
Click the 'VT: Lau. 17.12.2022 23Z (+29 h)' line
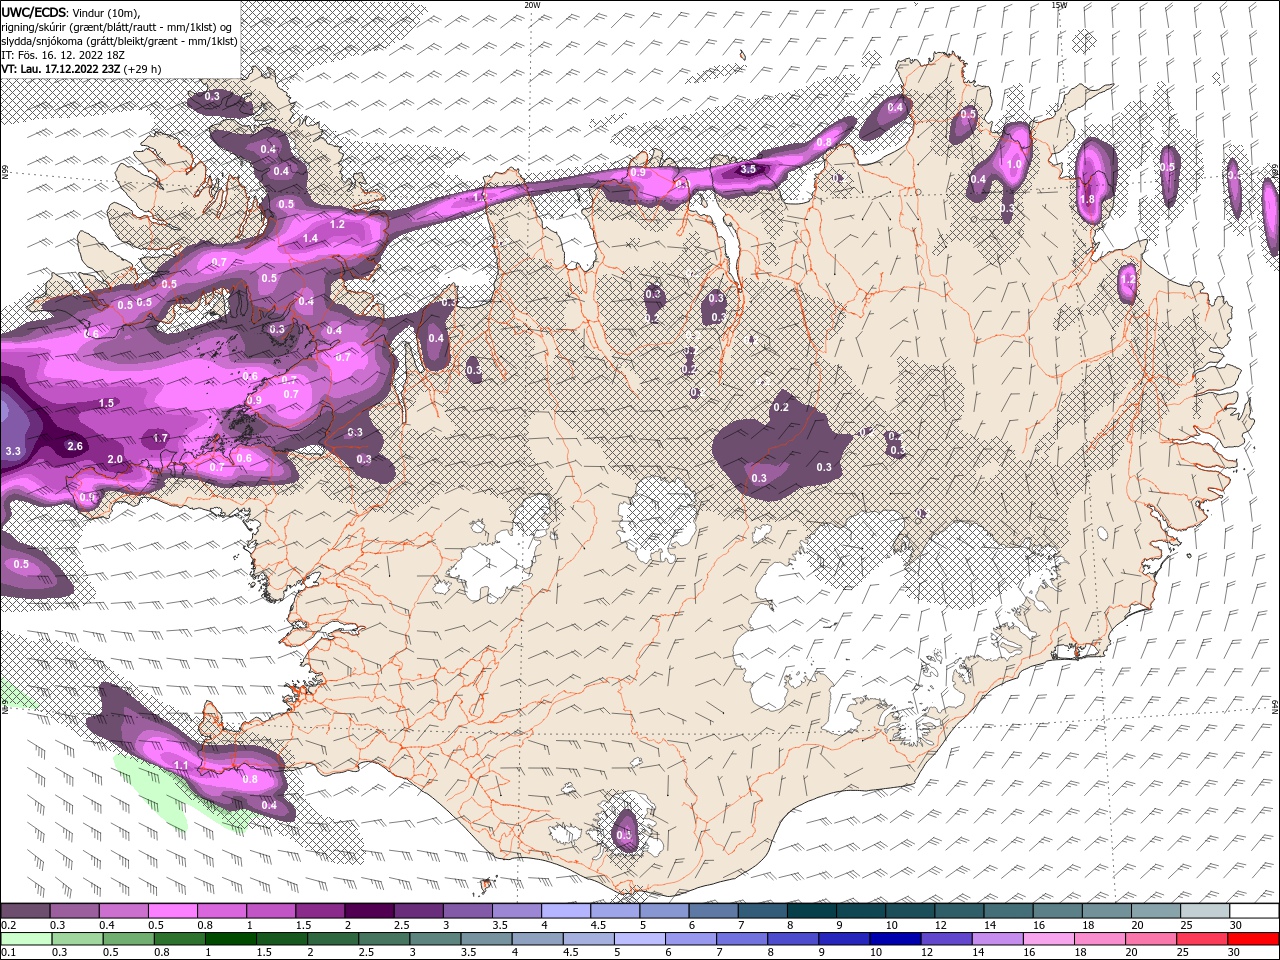(x=81, y=69)
